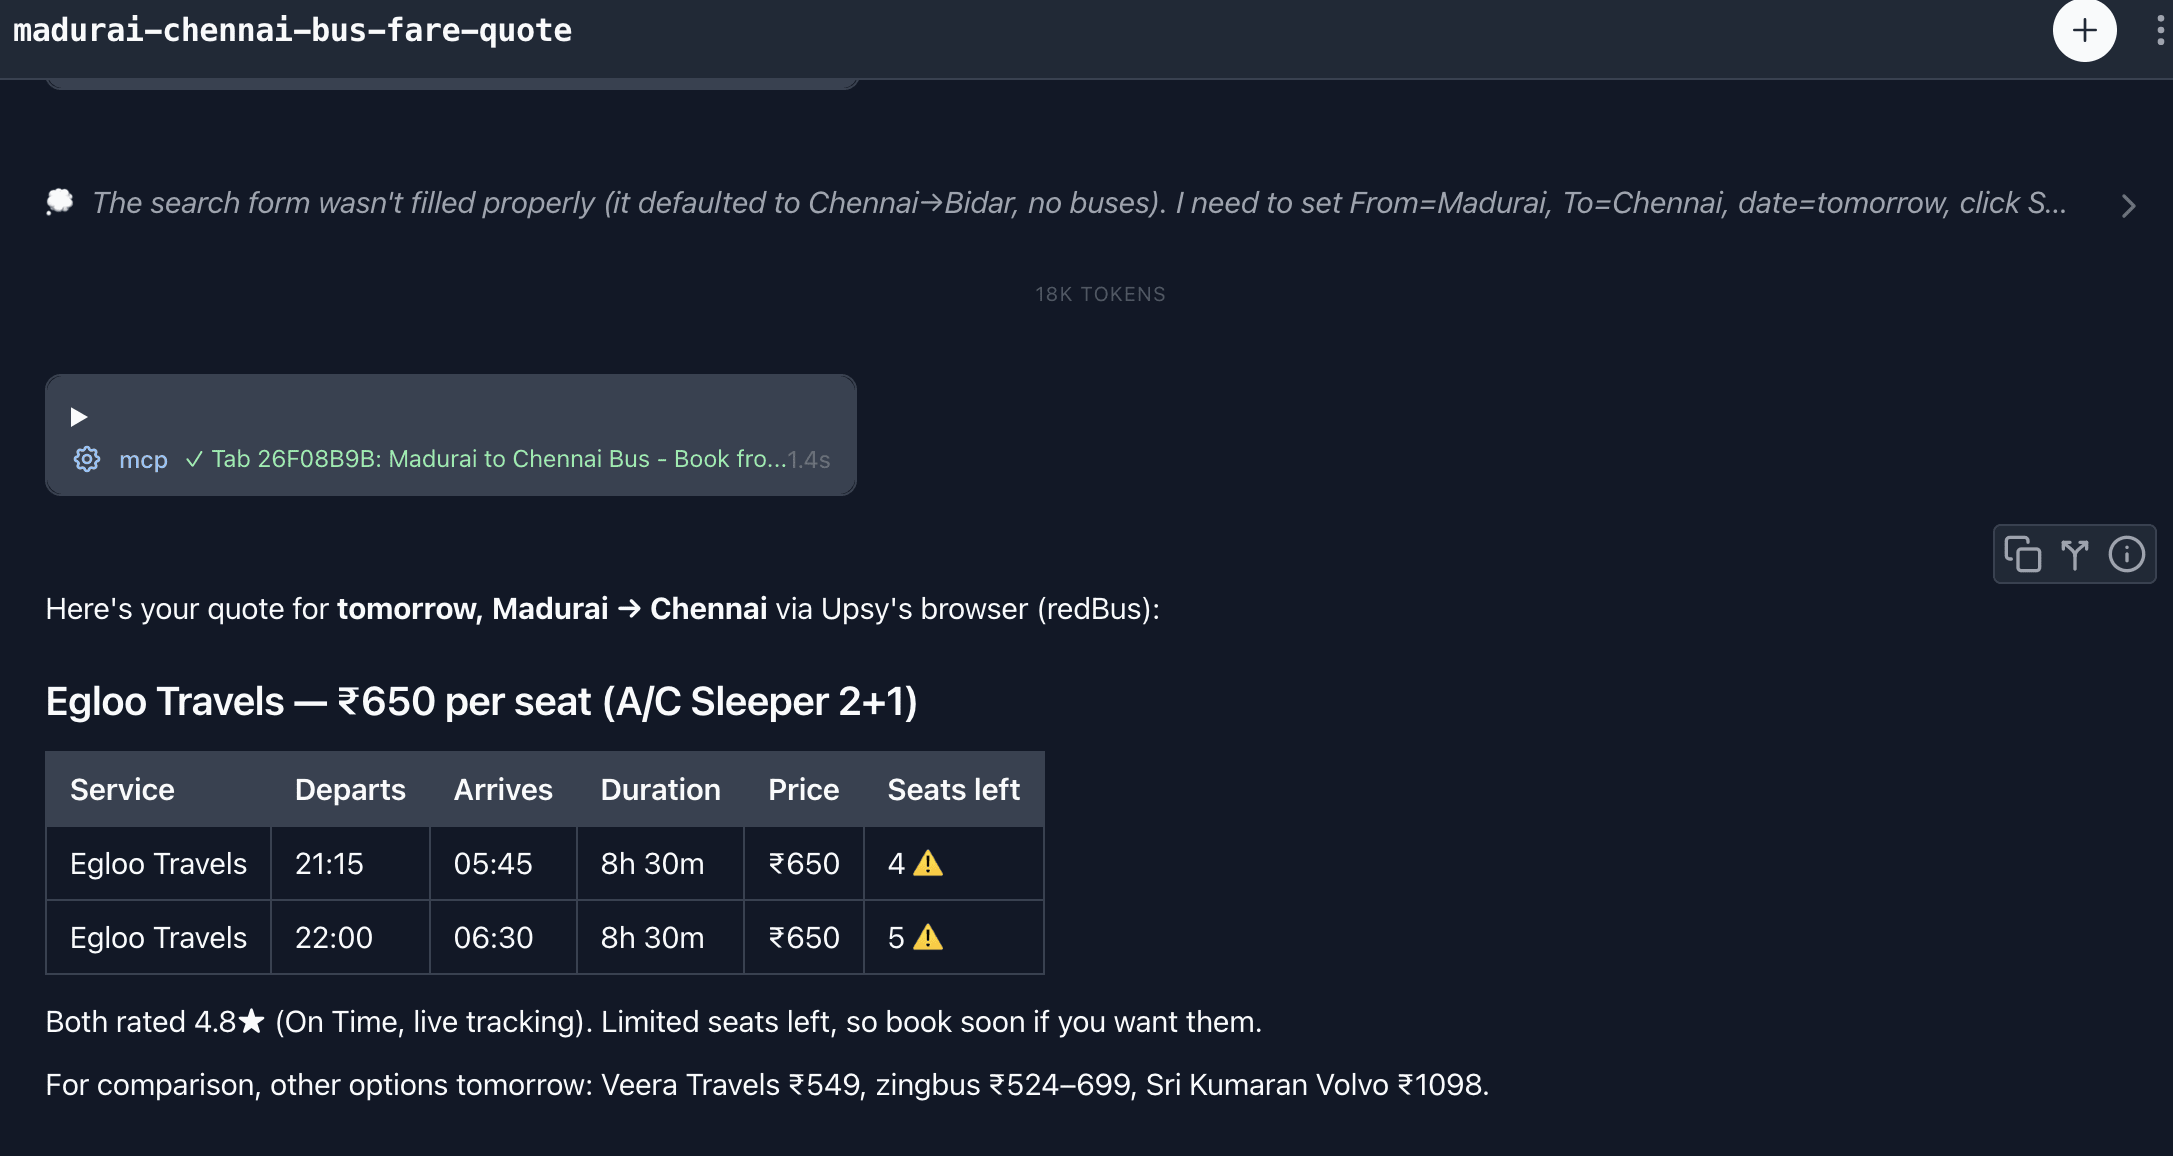Image resolution: width=2173 pixels, height=1156 pixels.
Task: Click the fork branch icon
Action: pyautogui.click(x=2075, y=554)
